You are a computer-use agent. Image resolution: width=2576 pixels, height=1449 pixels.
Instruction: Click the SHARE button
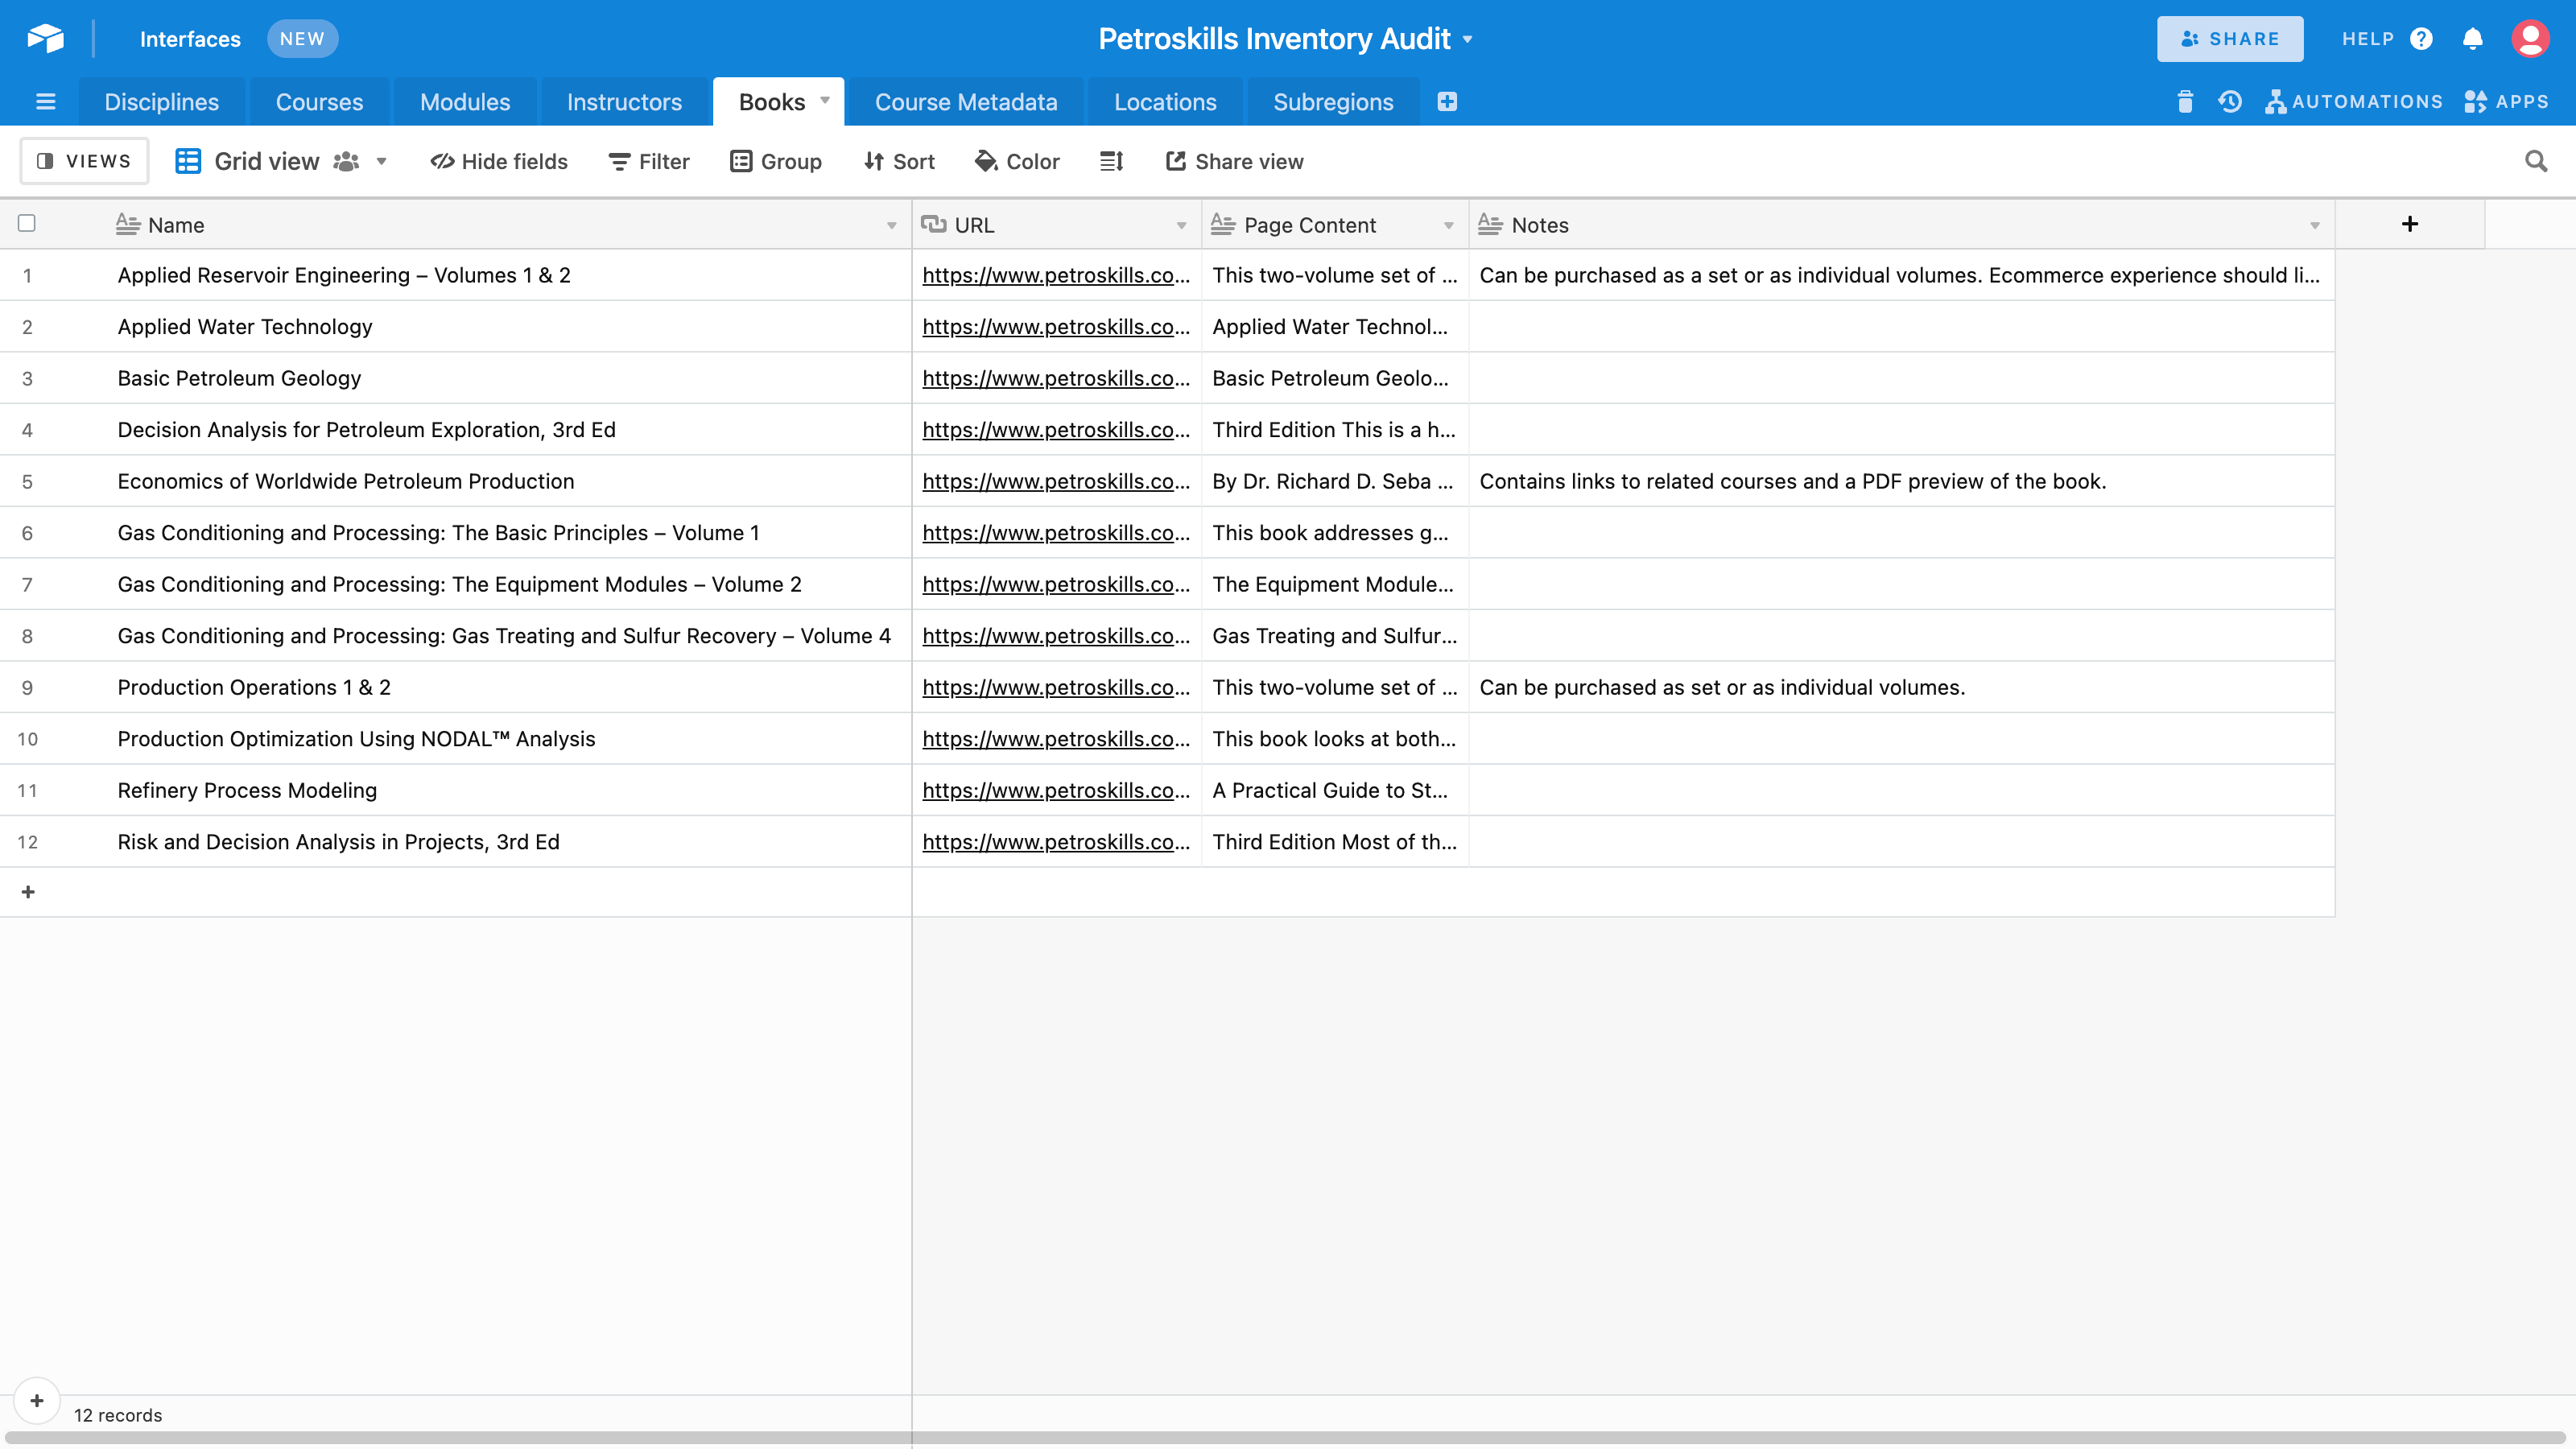coord(2229,39)
